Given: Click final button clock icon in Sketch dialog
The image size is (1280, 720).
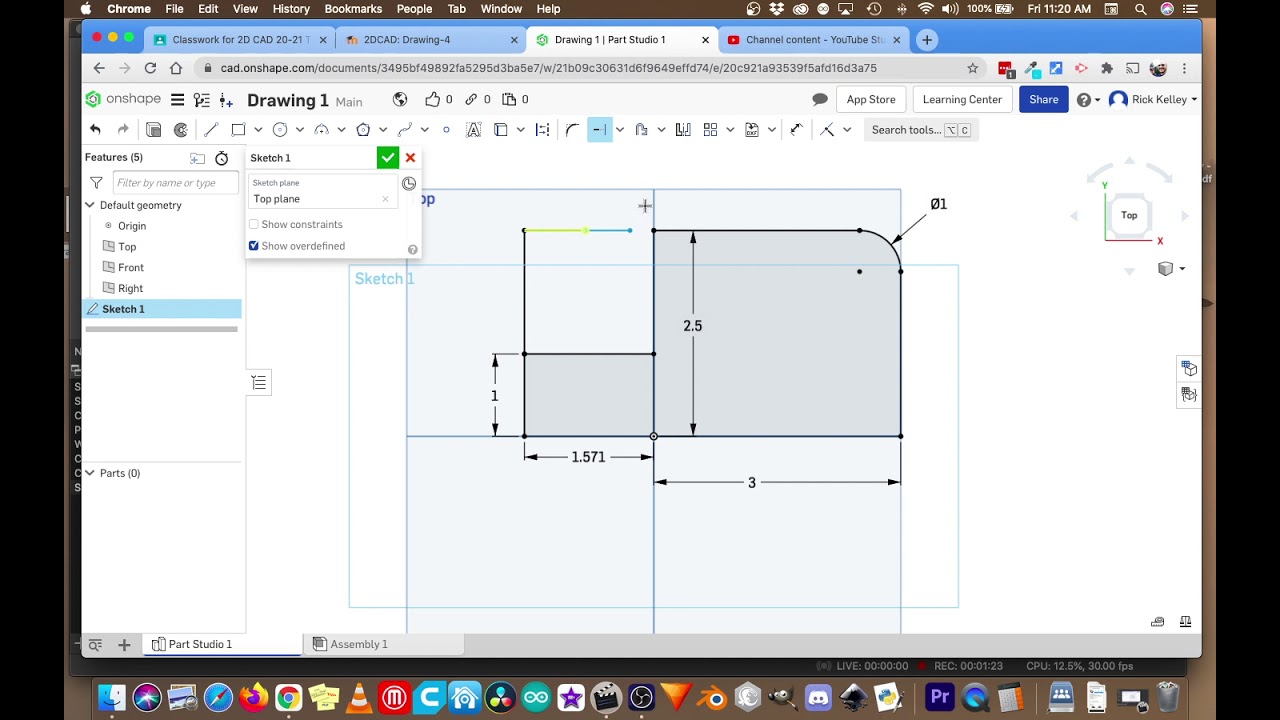Looking at the screenshot, I should pos(409,184).
